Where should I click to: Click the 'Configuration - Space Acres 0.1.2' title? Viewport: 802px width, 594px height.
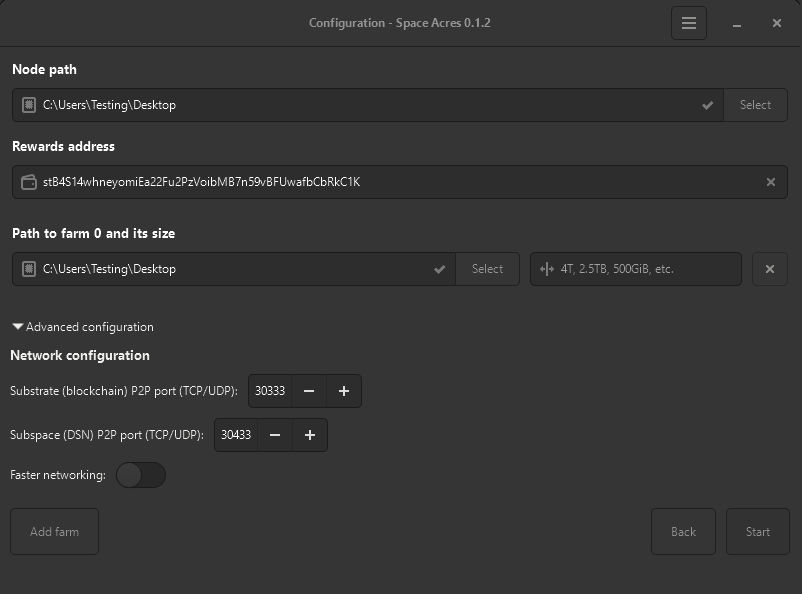click(x=399, y=23)
